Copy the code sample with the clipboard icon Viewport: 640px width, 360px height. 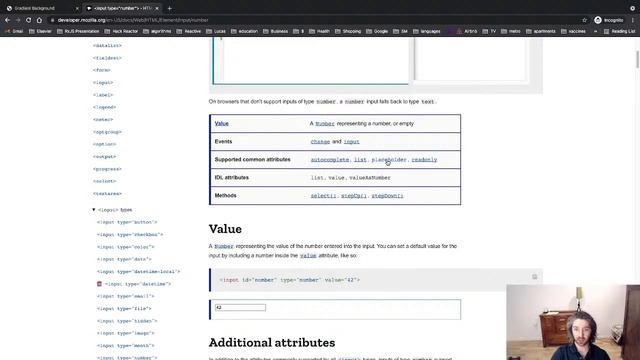tap(535, 277)
